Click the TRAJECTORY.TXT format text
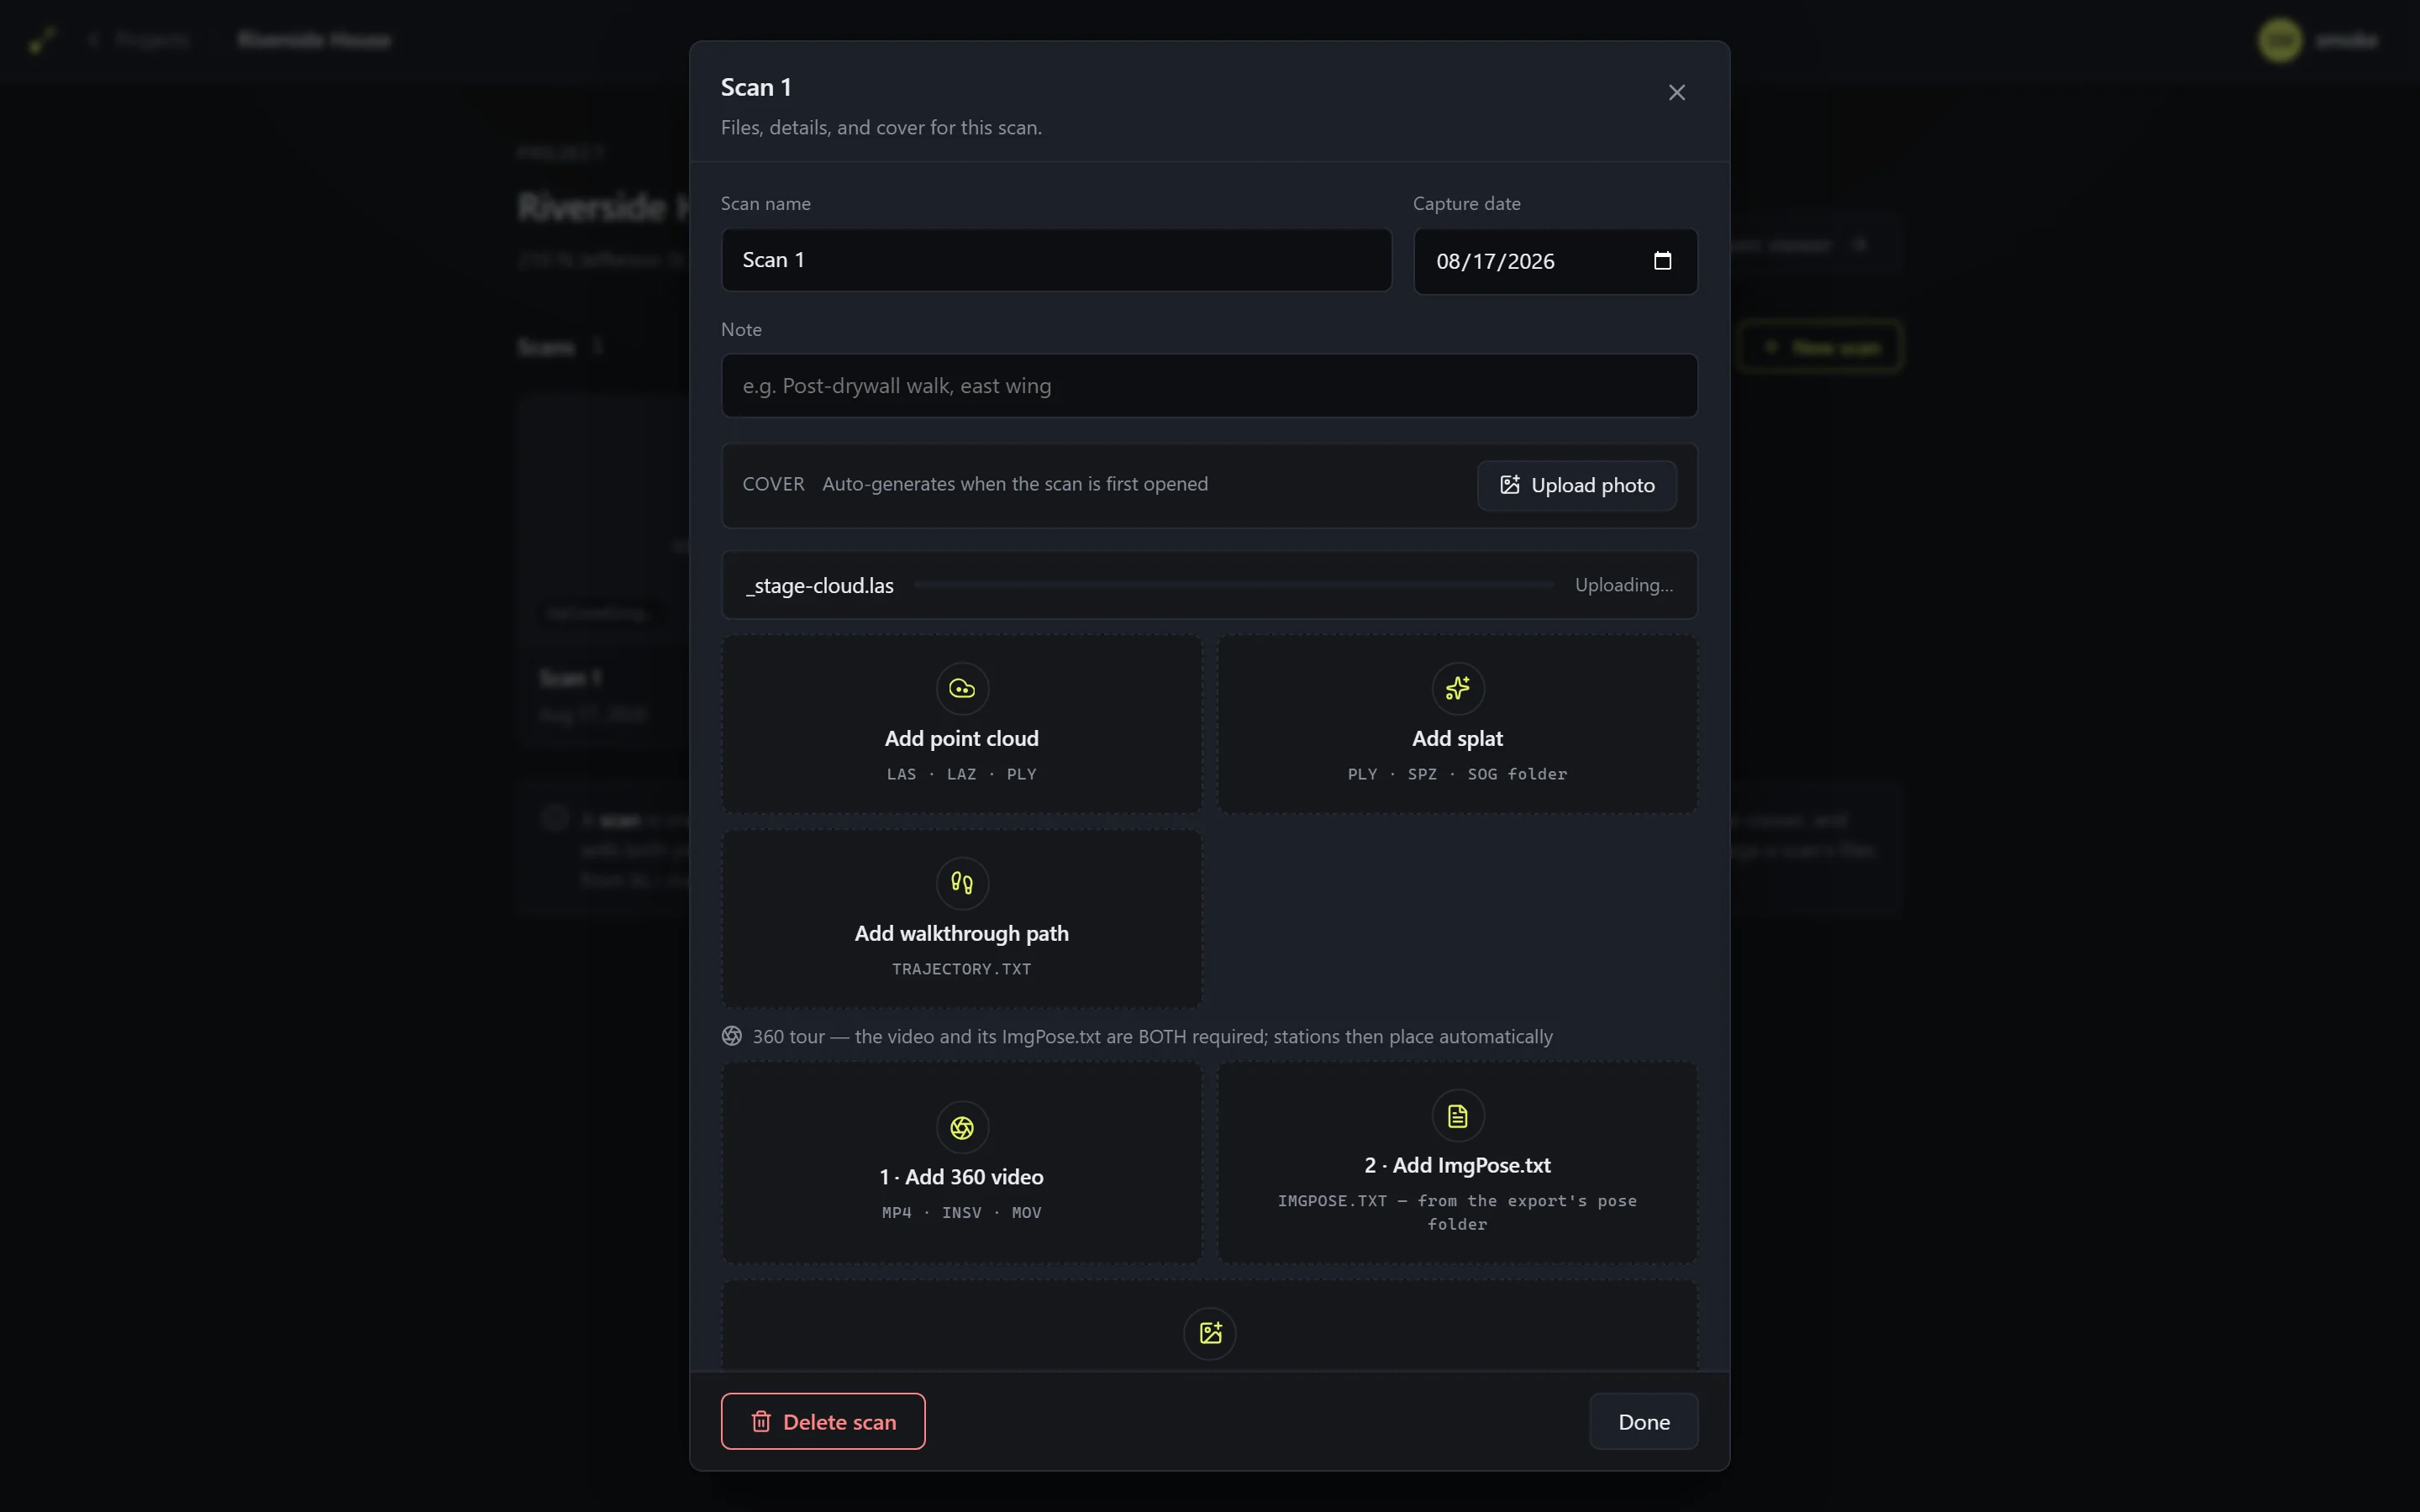Viewport: 2420px width, 1512px height. coord(961,969)
